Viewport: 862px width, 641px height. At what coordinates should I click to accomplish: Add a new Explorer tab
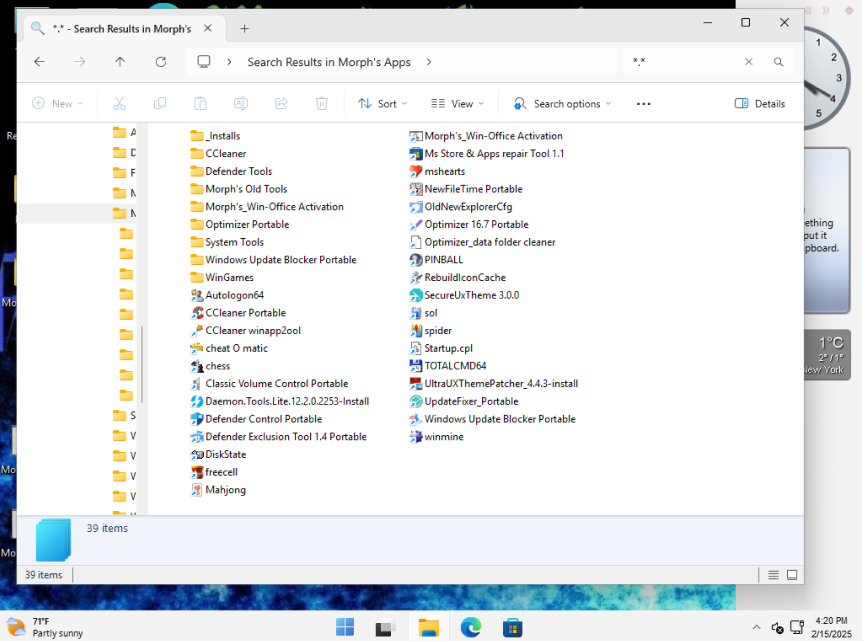pyautogui.click(x=245, y=29)
